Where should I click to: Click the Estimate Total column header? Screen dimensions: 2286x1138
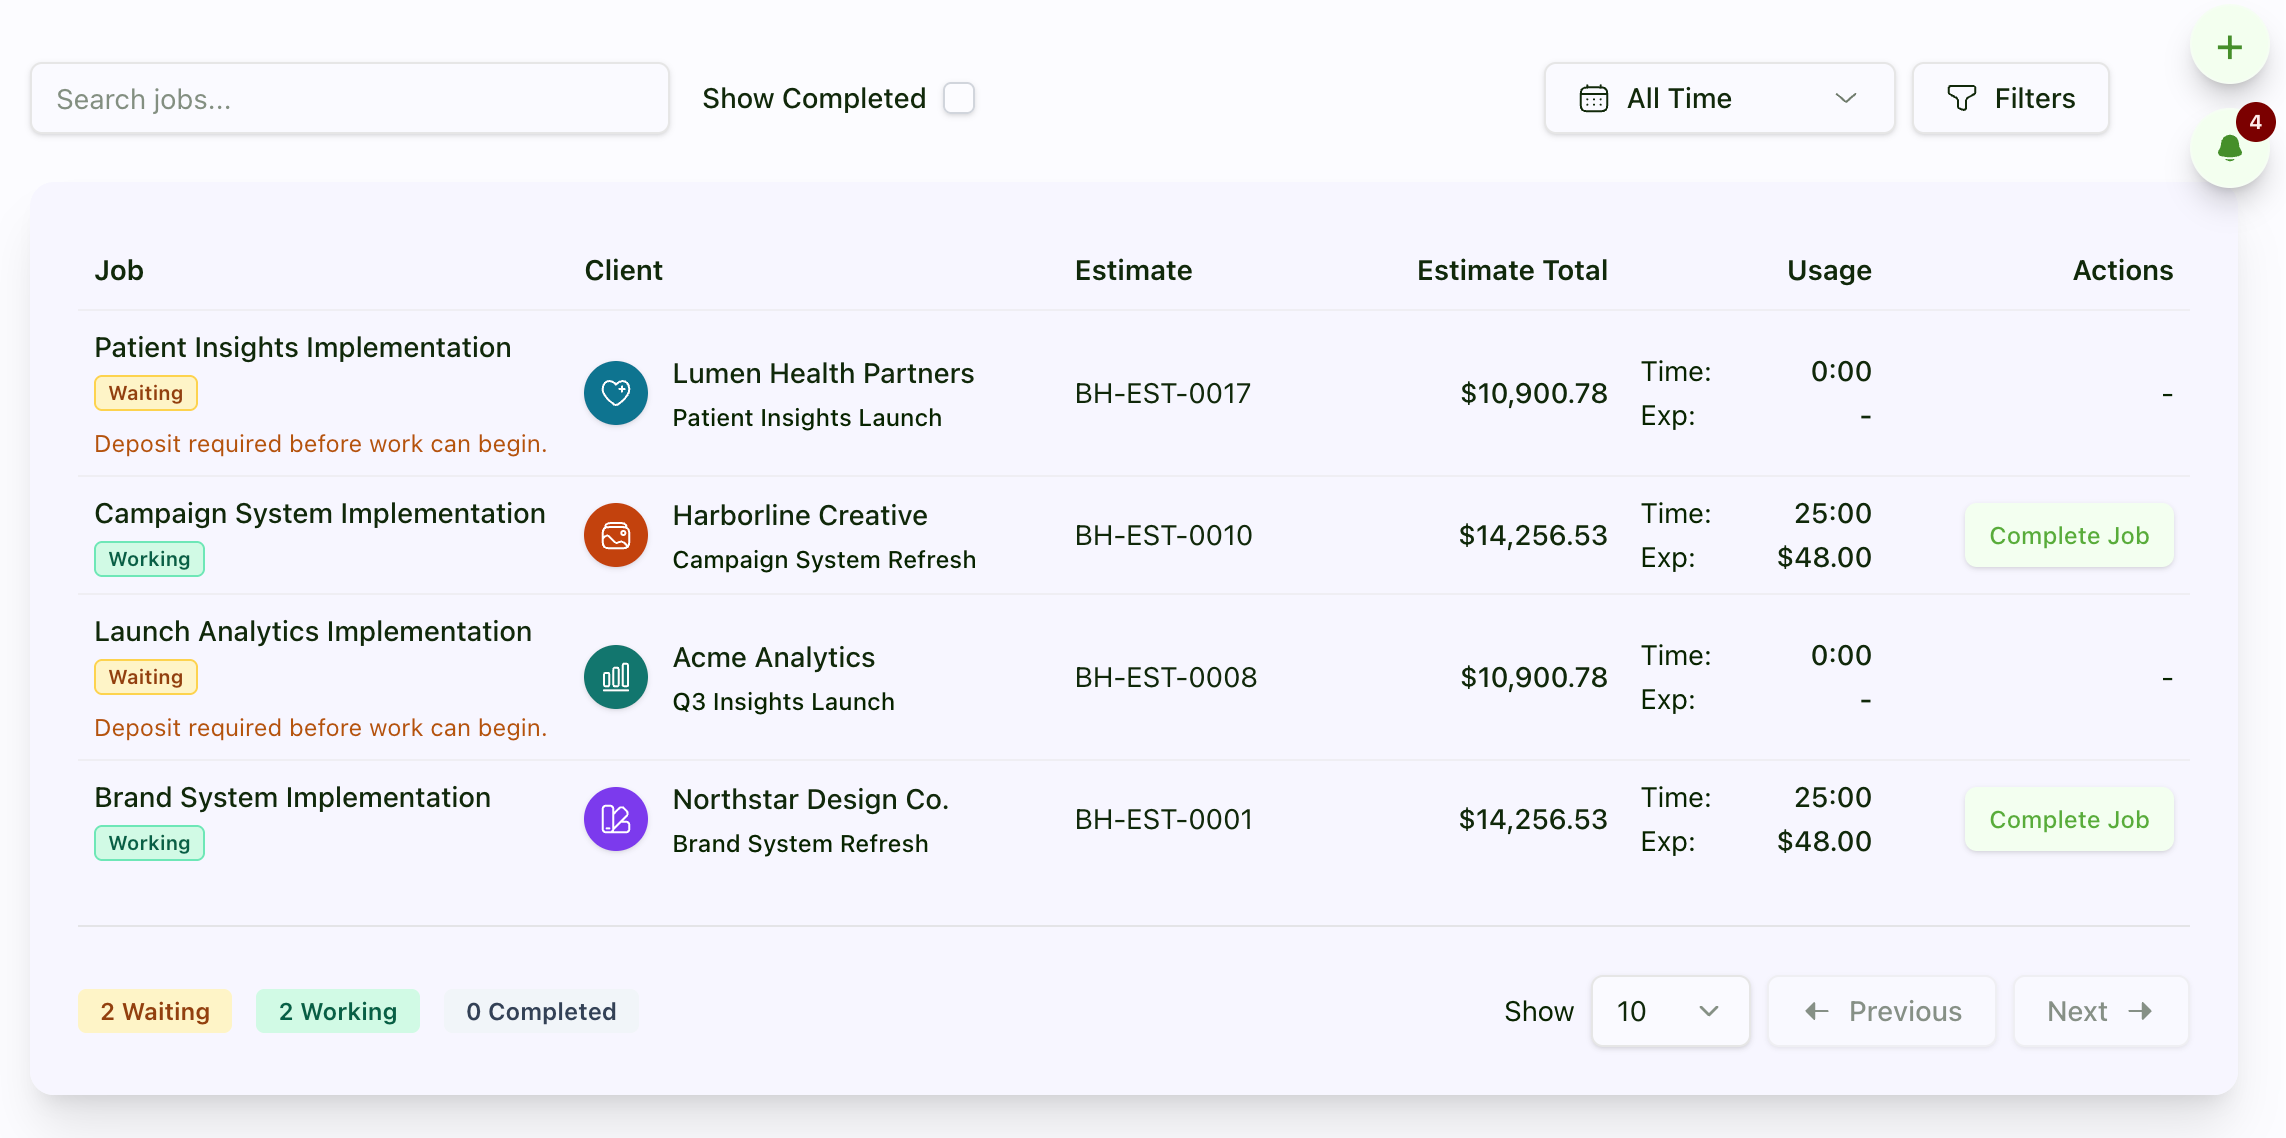(x=1512, y=270)
